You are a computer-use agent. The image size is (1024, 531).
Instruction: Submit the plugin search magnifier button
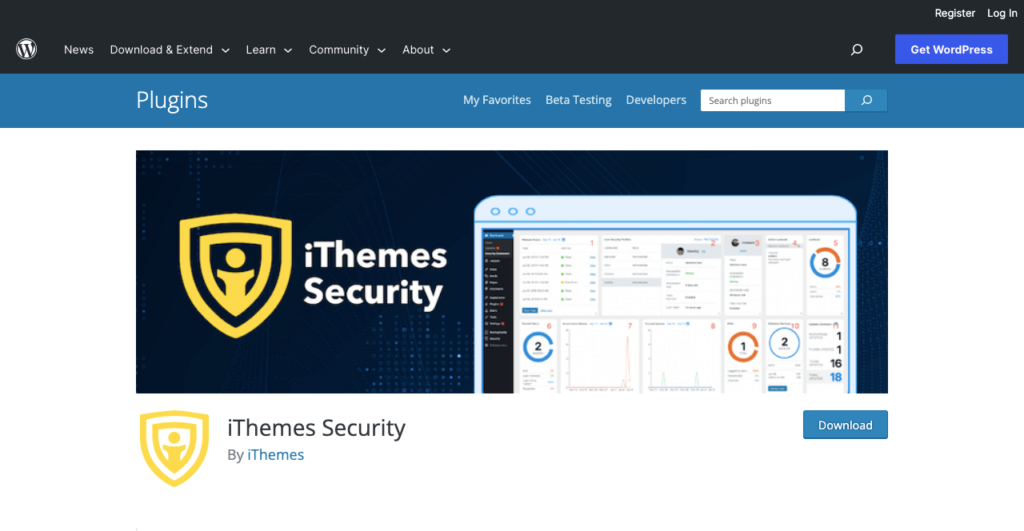[x=866, y=101]
